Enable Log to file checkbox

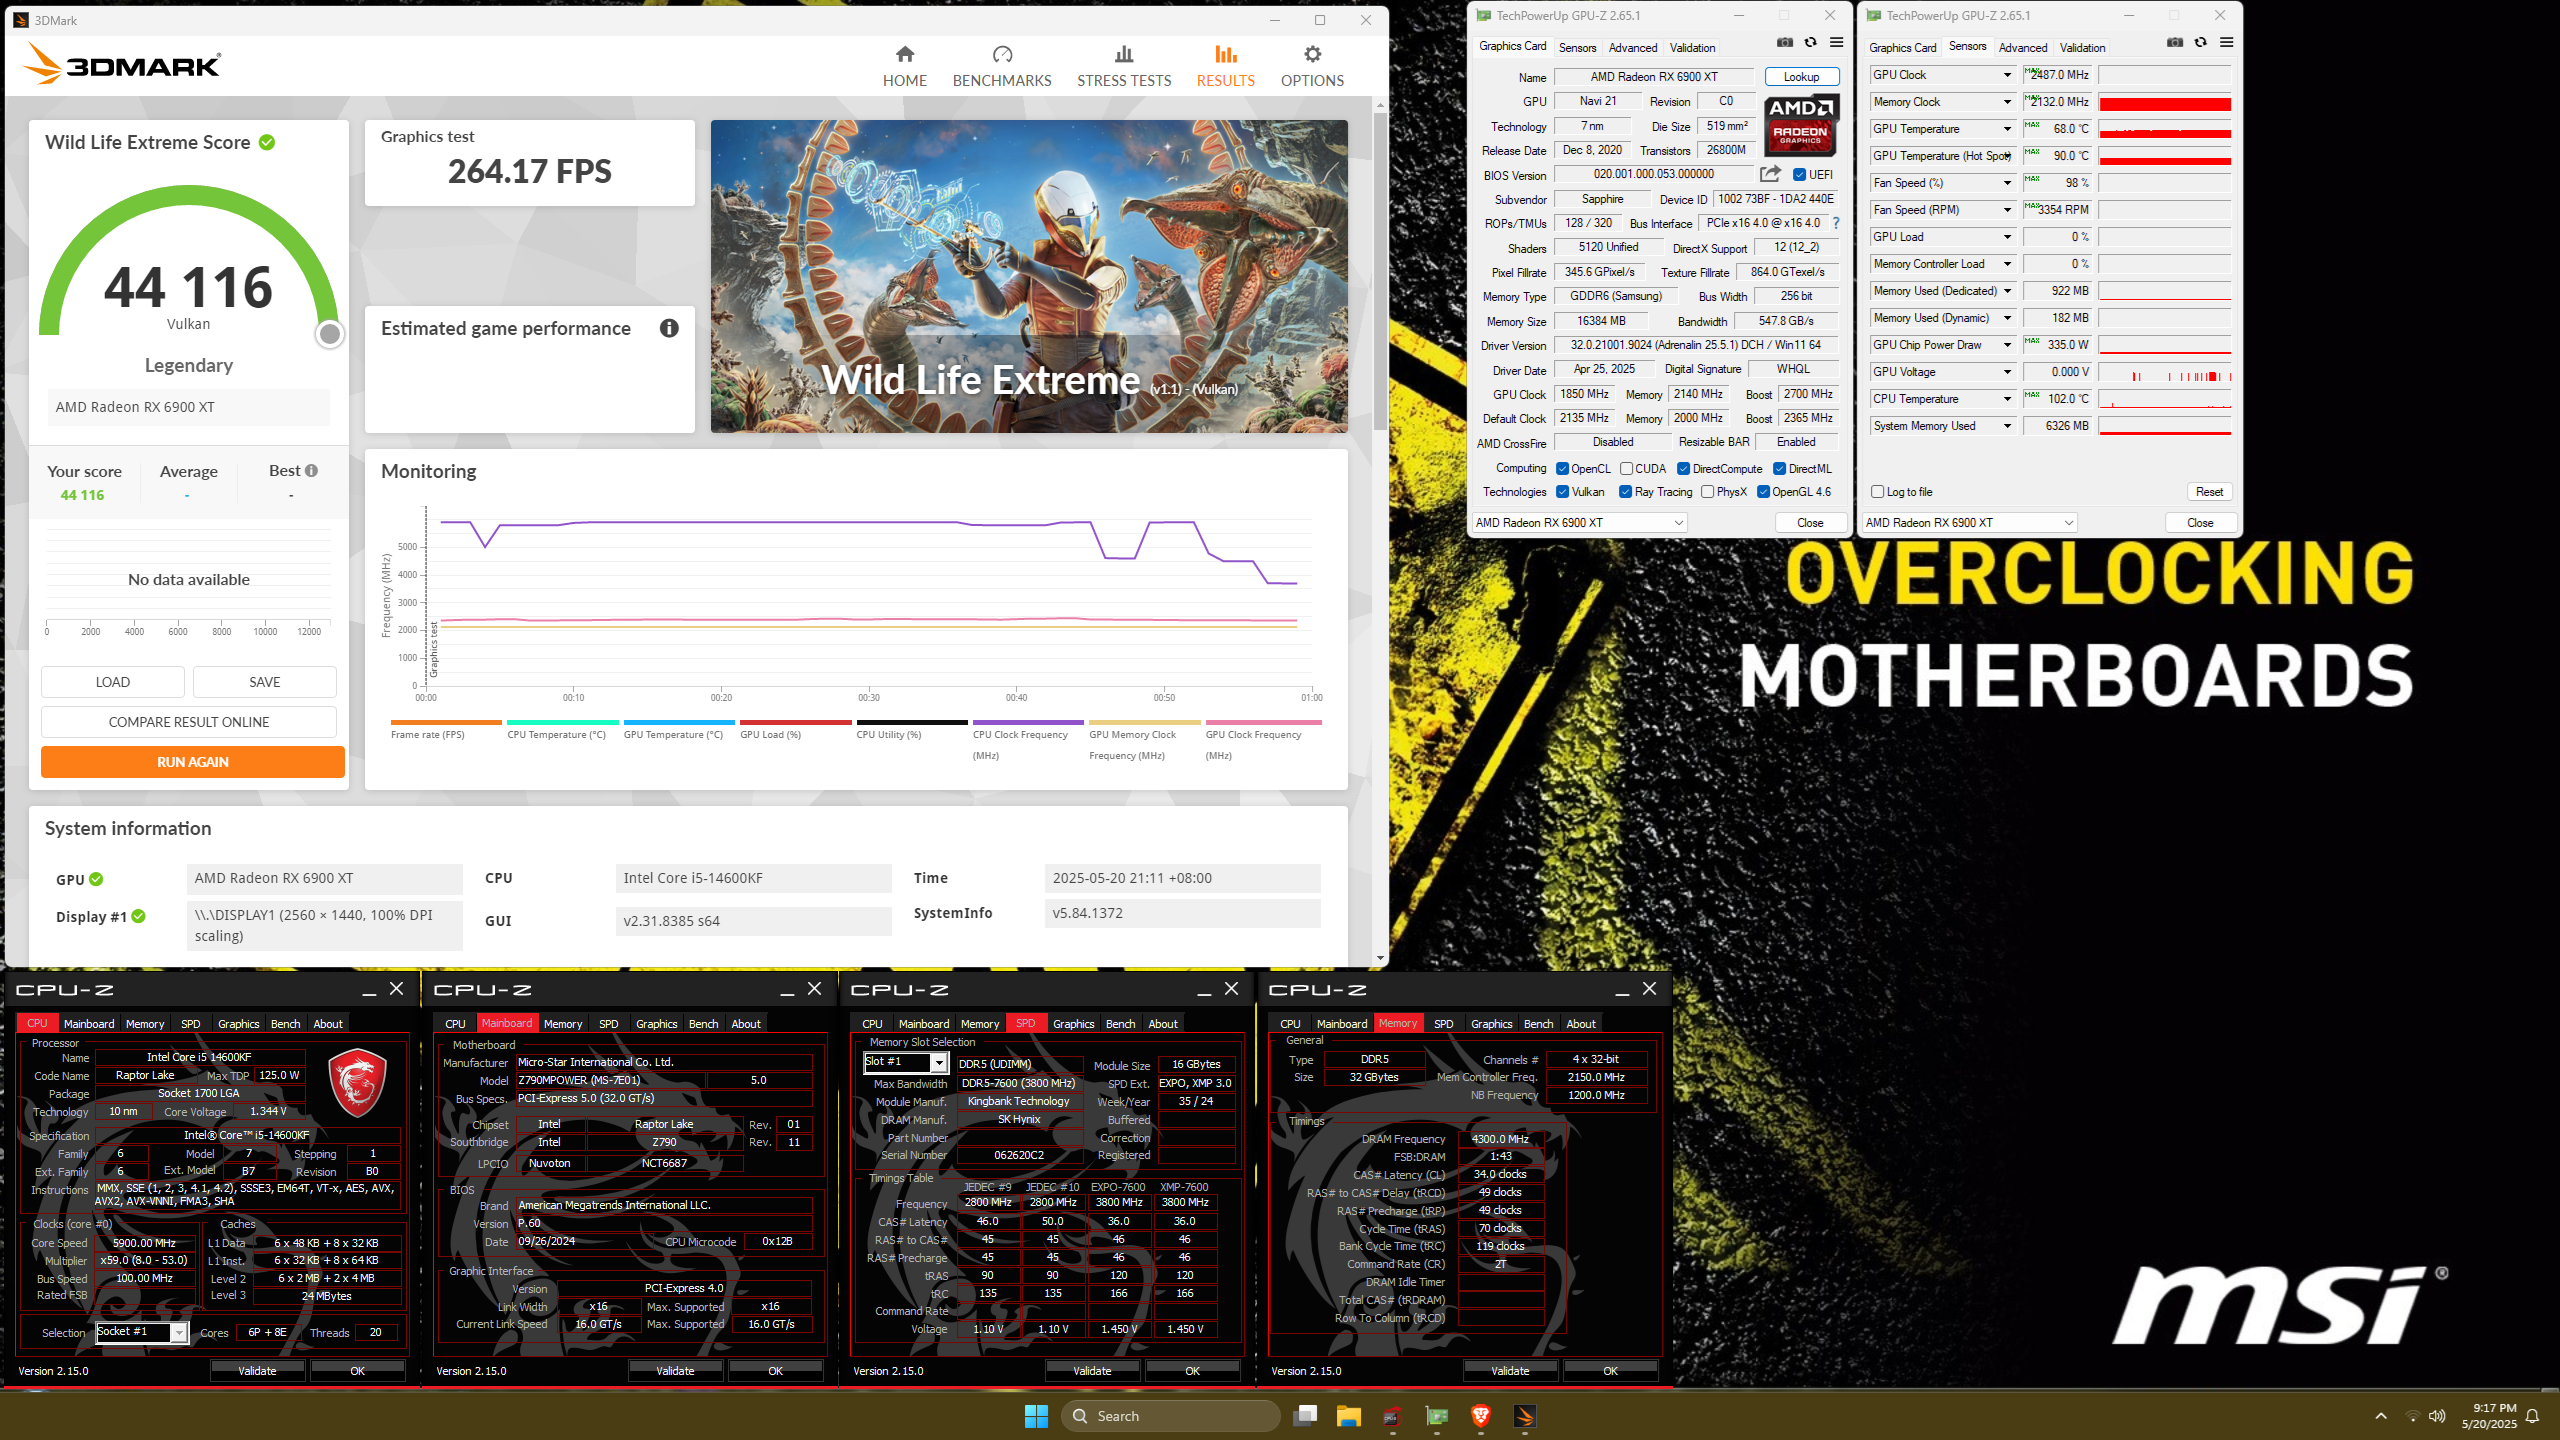coord(1877,492)
